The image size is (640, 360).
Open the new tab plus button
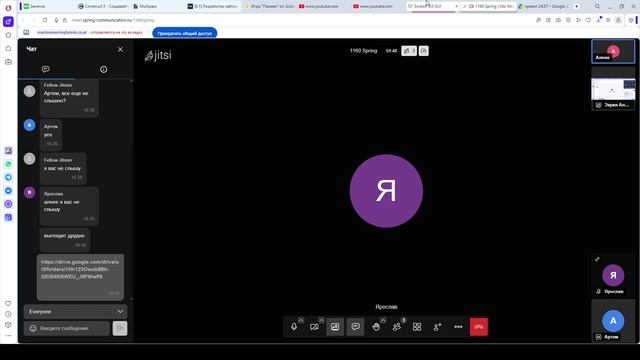point(577,6)
